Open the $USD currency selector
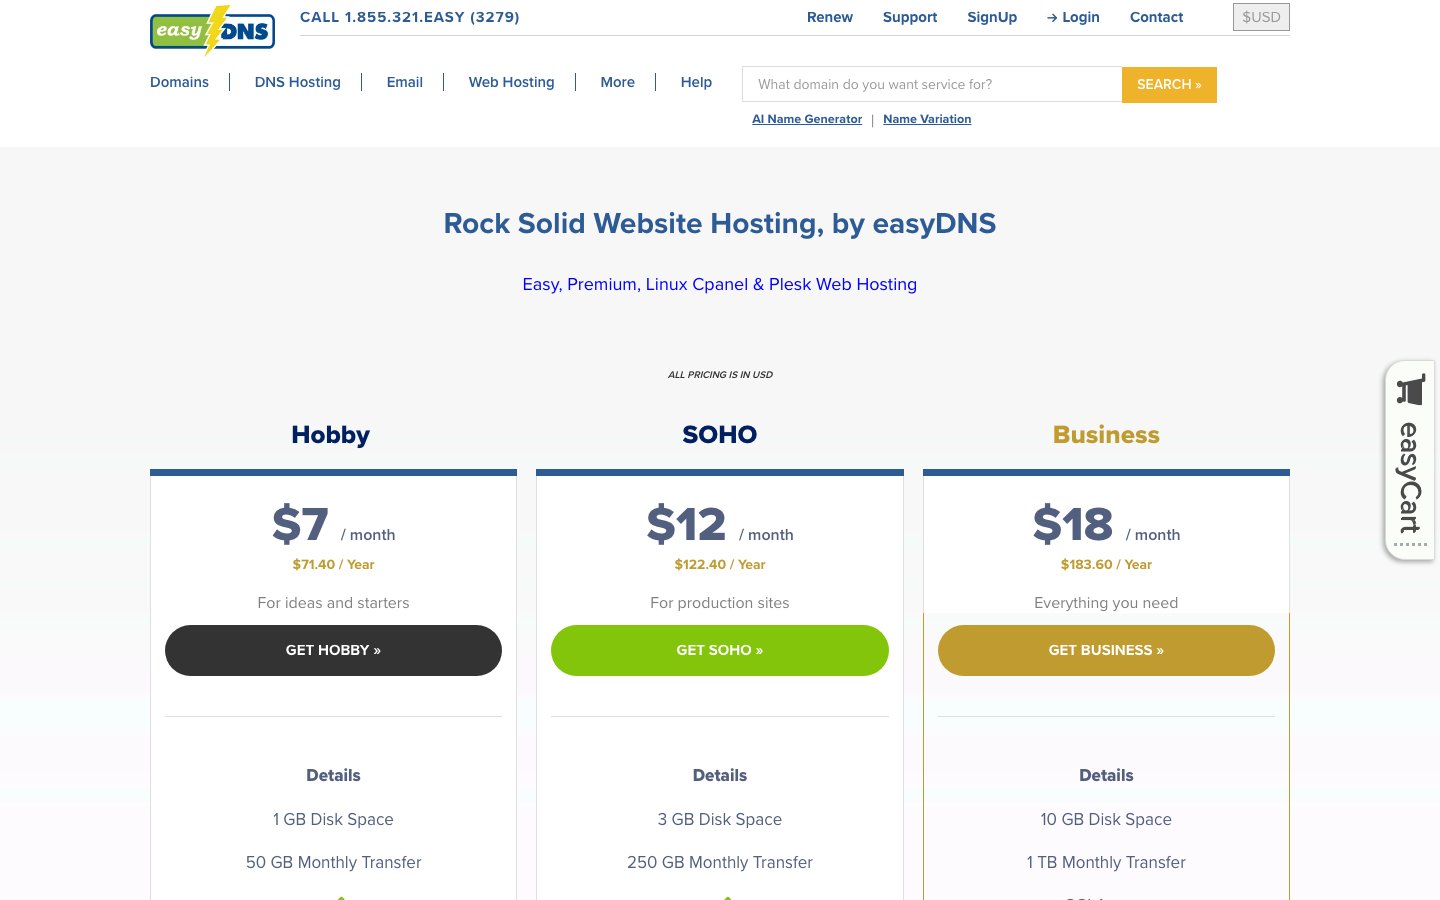The width and height of the screenshot is (1440, 900). (1261, 17)
